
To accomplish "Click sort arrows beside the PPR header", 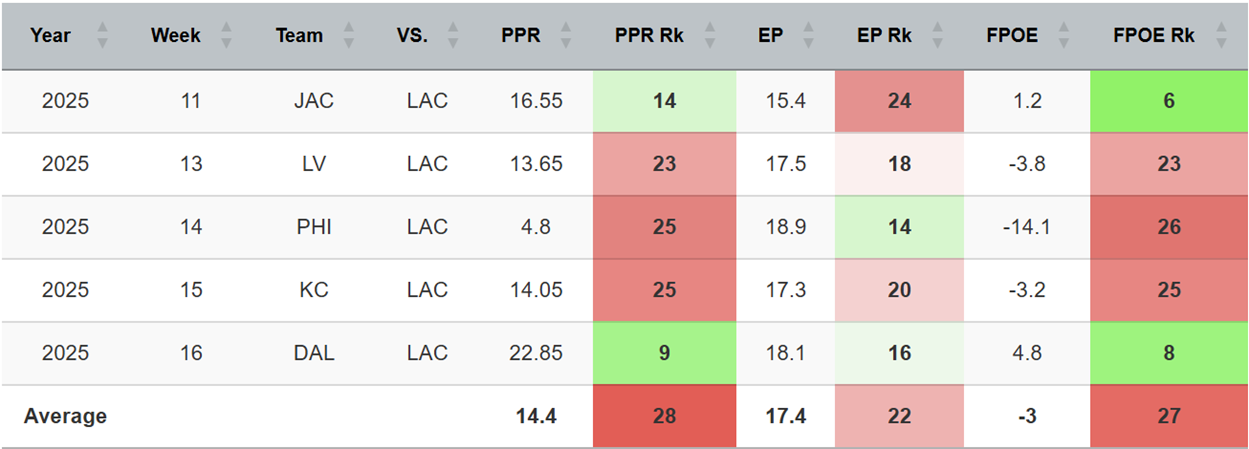I will (566, 36).
